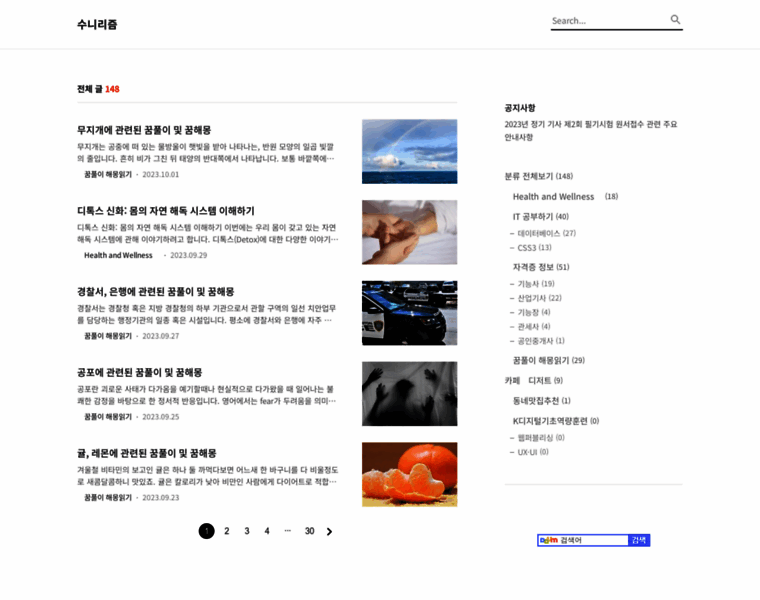Viewport: 760px width, 600px height.
Task: Open 카페 디저트 (9) category
Action: tap(534, 380)
